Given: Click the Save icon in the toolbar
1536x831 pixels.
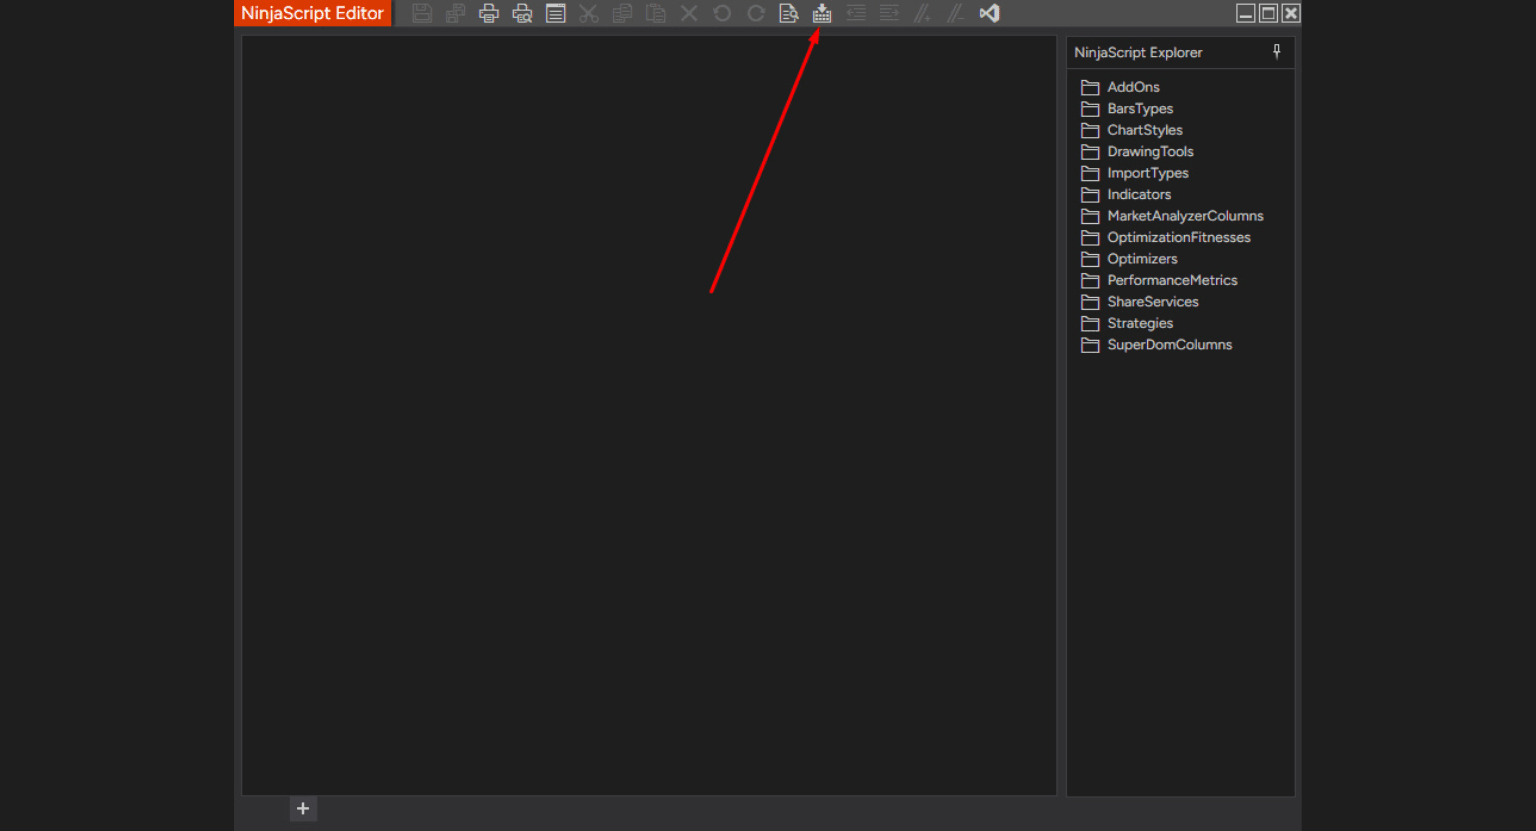Looking at the screenshot, I should click(x=422, y=13).
